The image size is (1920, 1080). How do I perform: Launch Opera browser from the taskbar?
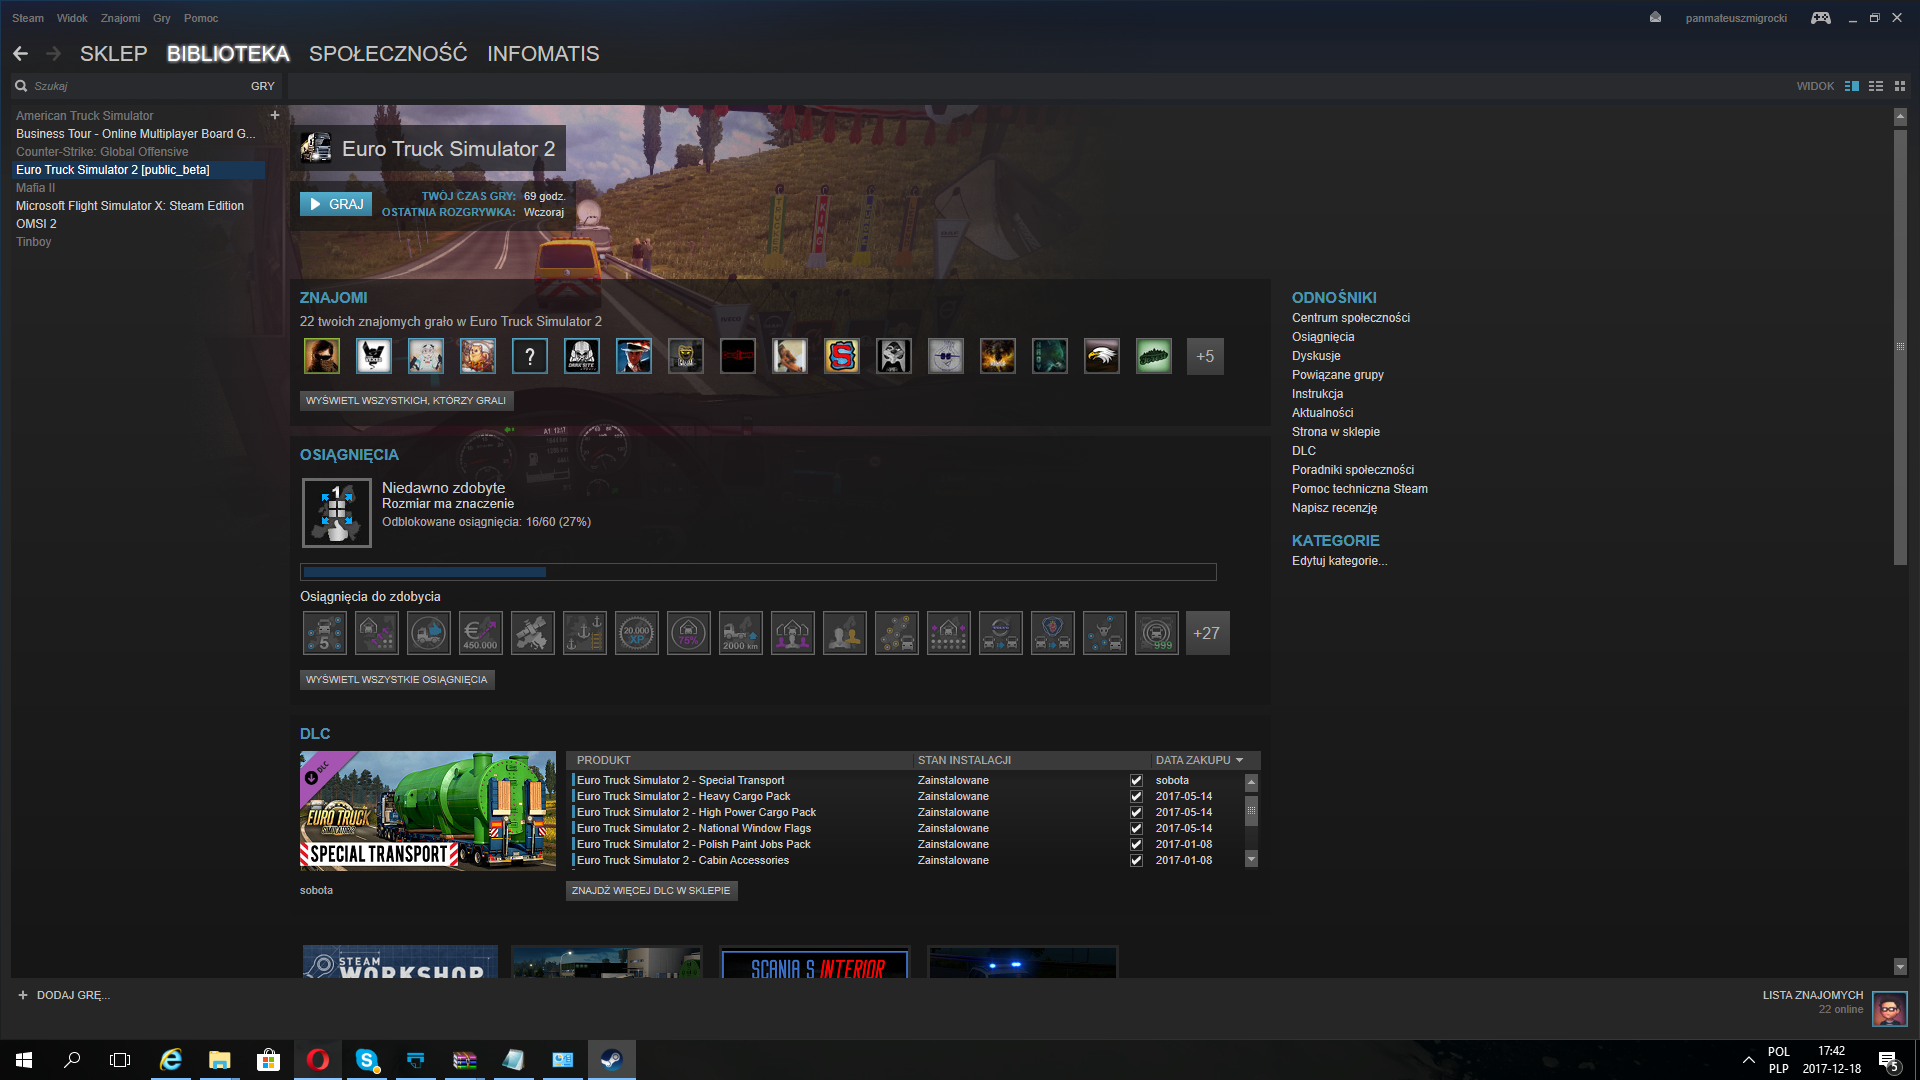pos(318,1060)
